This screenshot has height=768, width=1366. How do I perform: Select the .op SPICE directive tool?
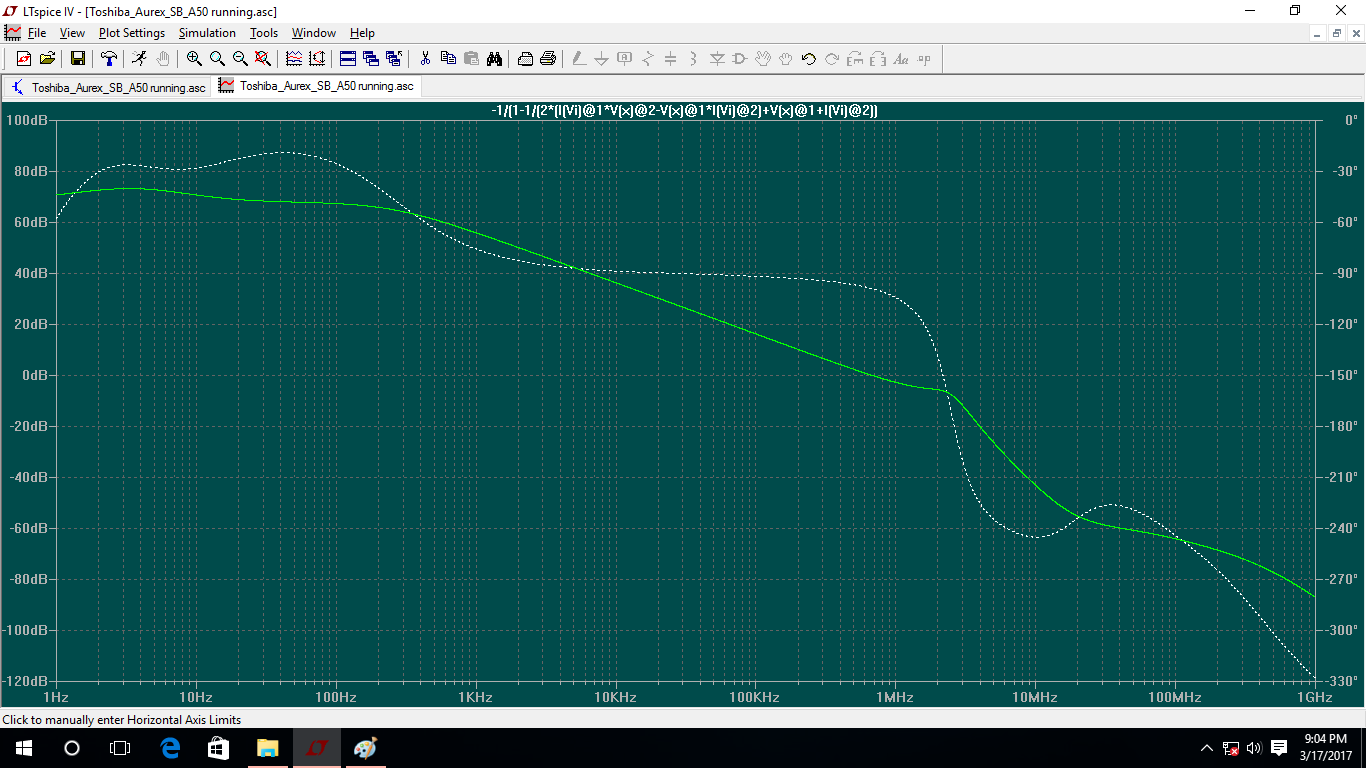924,59
